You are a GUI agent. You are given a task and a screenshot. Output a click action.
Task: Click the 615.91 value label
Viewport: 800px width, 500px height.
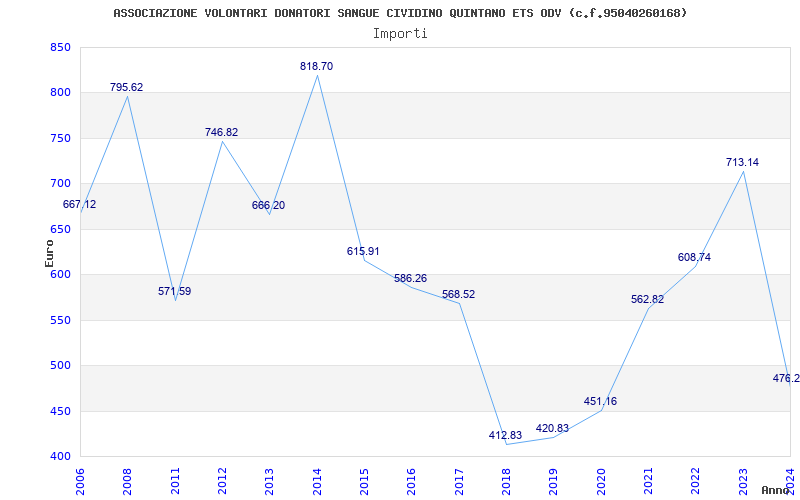point(363,252)
